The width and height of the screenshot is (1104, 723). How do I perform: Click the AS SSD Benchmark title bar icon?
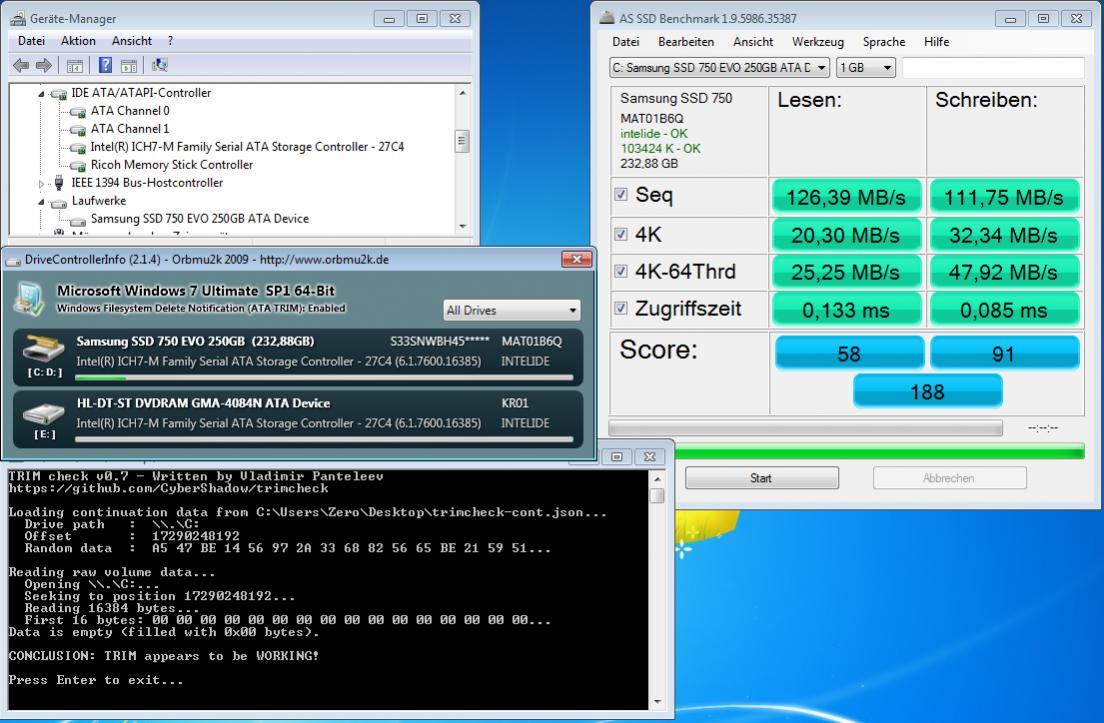(606, 18)
